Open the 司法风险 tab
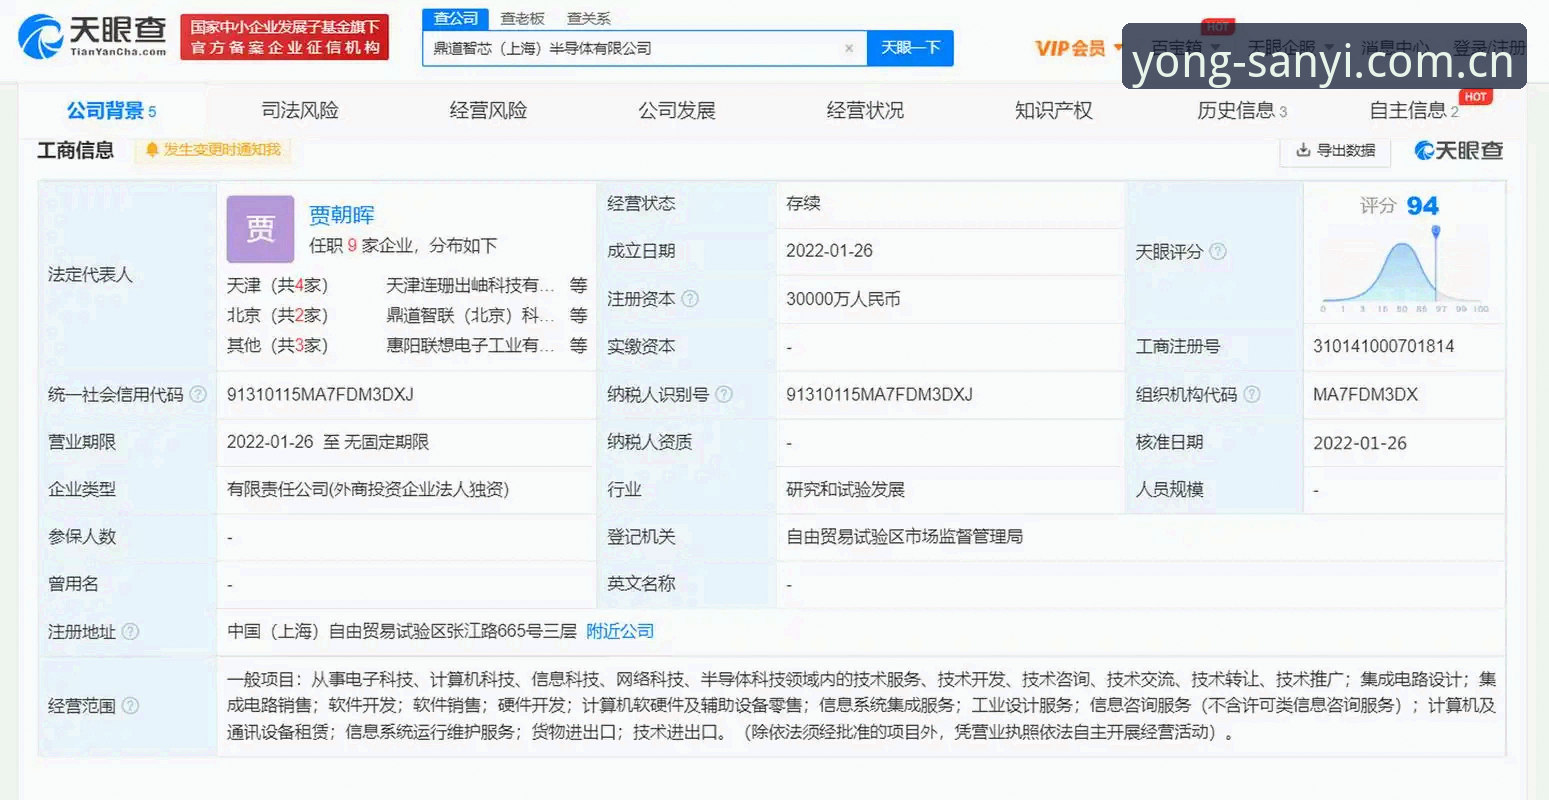The width and height of the screenshot is (1549, 800). pyautogui.click(x=300, y=110)
